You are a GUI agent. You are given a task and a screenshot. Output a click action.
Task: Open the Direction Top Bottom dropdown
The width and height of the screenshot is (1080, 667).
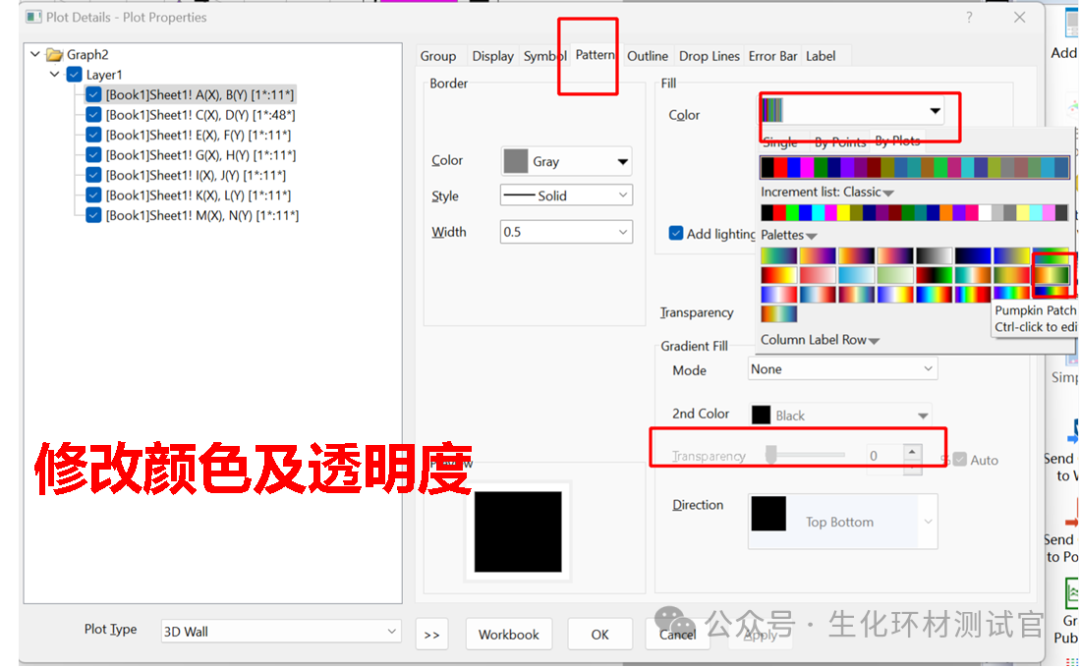(843, 521)
